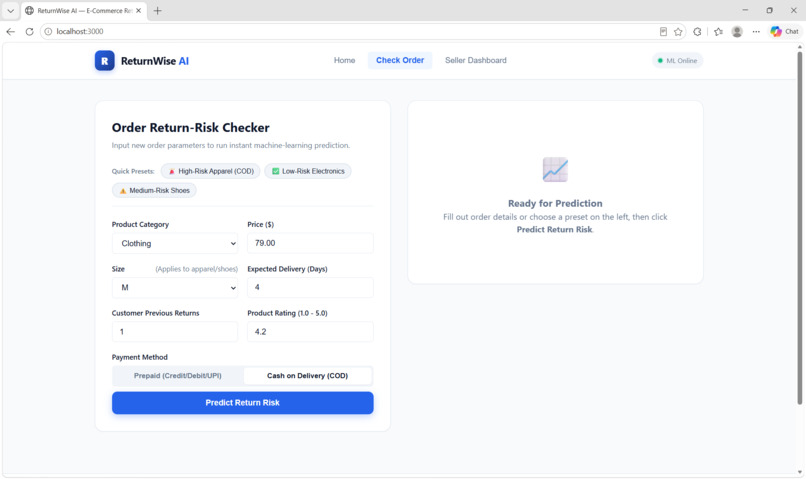Click the 'Quick Presets:' label
This screenshot has width=806, height=479.
pyautogui.click(x=133, y=171)
